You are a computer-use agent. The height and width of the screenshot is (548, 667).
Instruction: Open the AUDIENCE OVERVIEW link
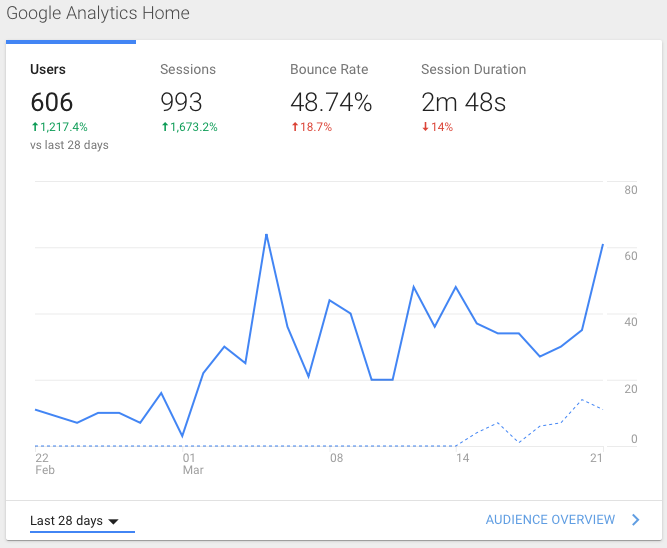pos(550,519)
